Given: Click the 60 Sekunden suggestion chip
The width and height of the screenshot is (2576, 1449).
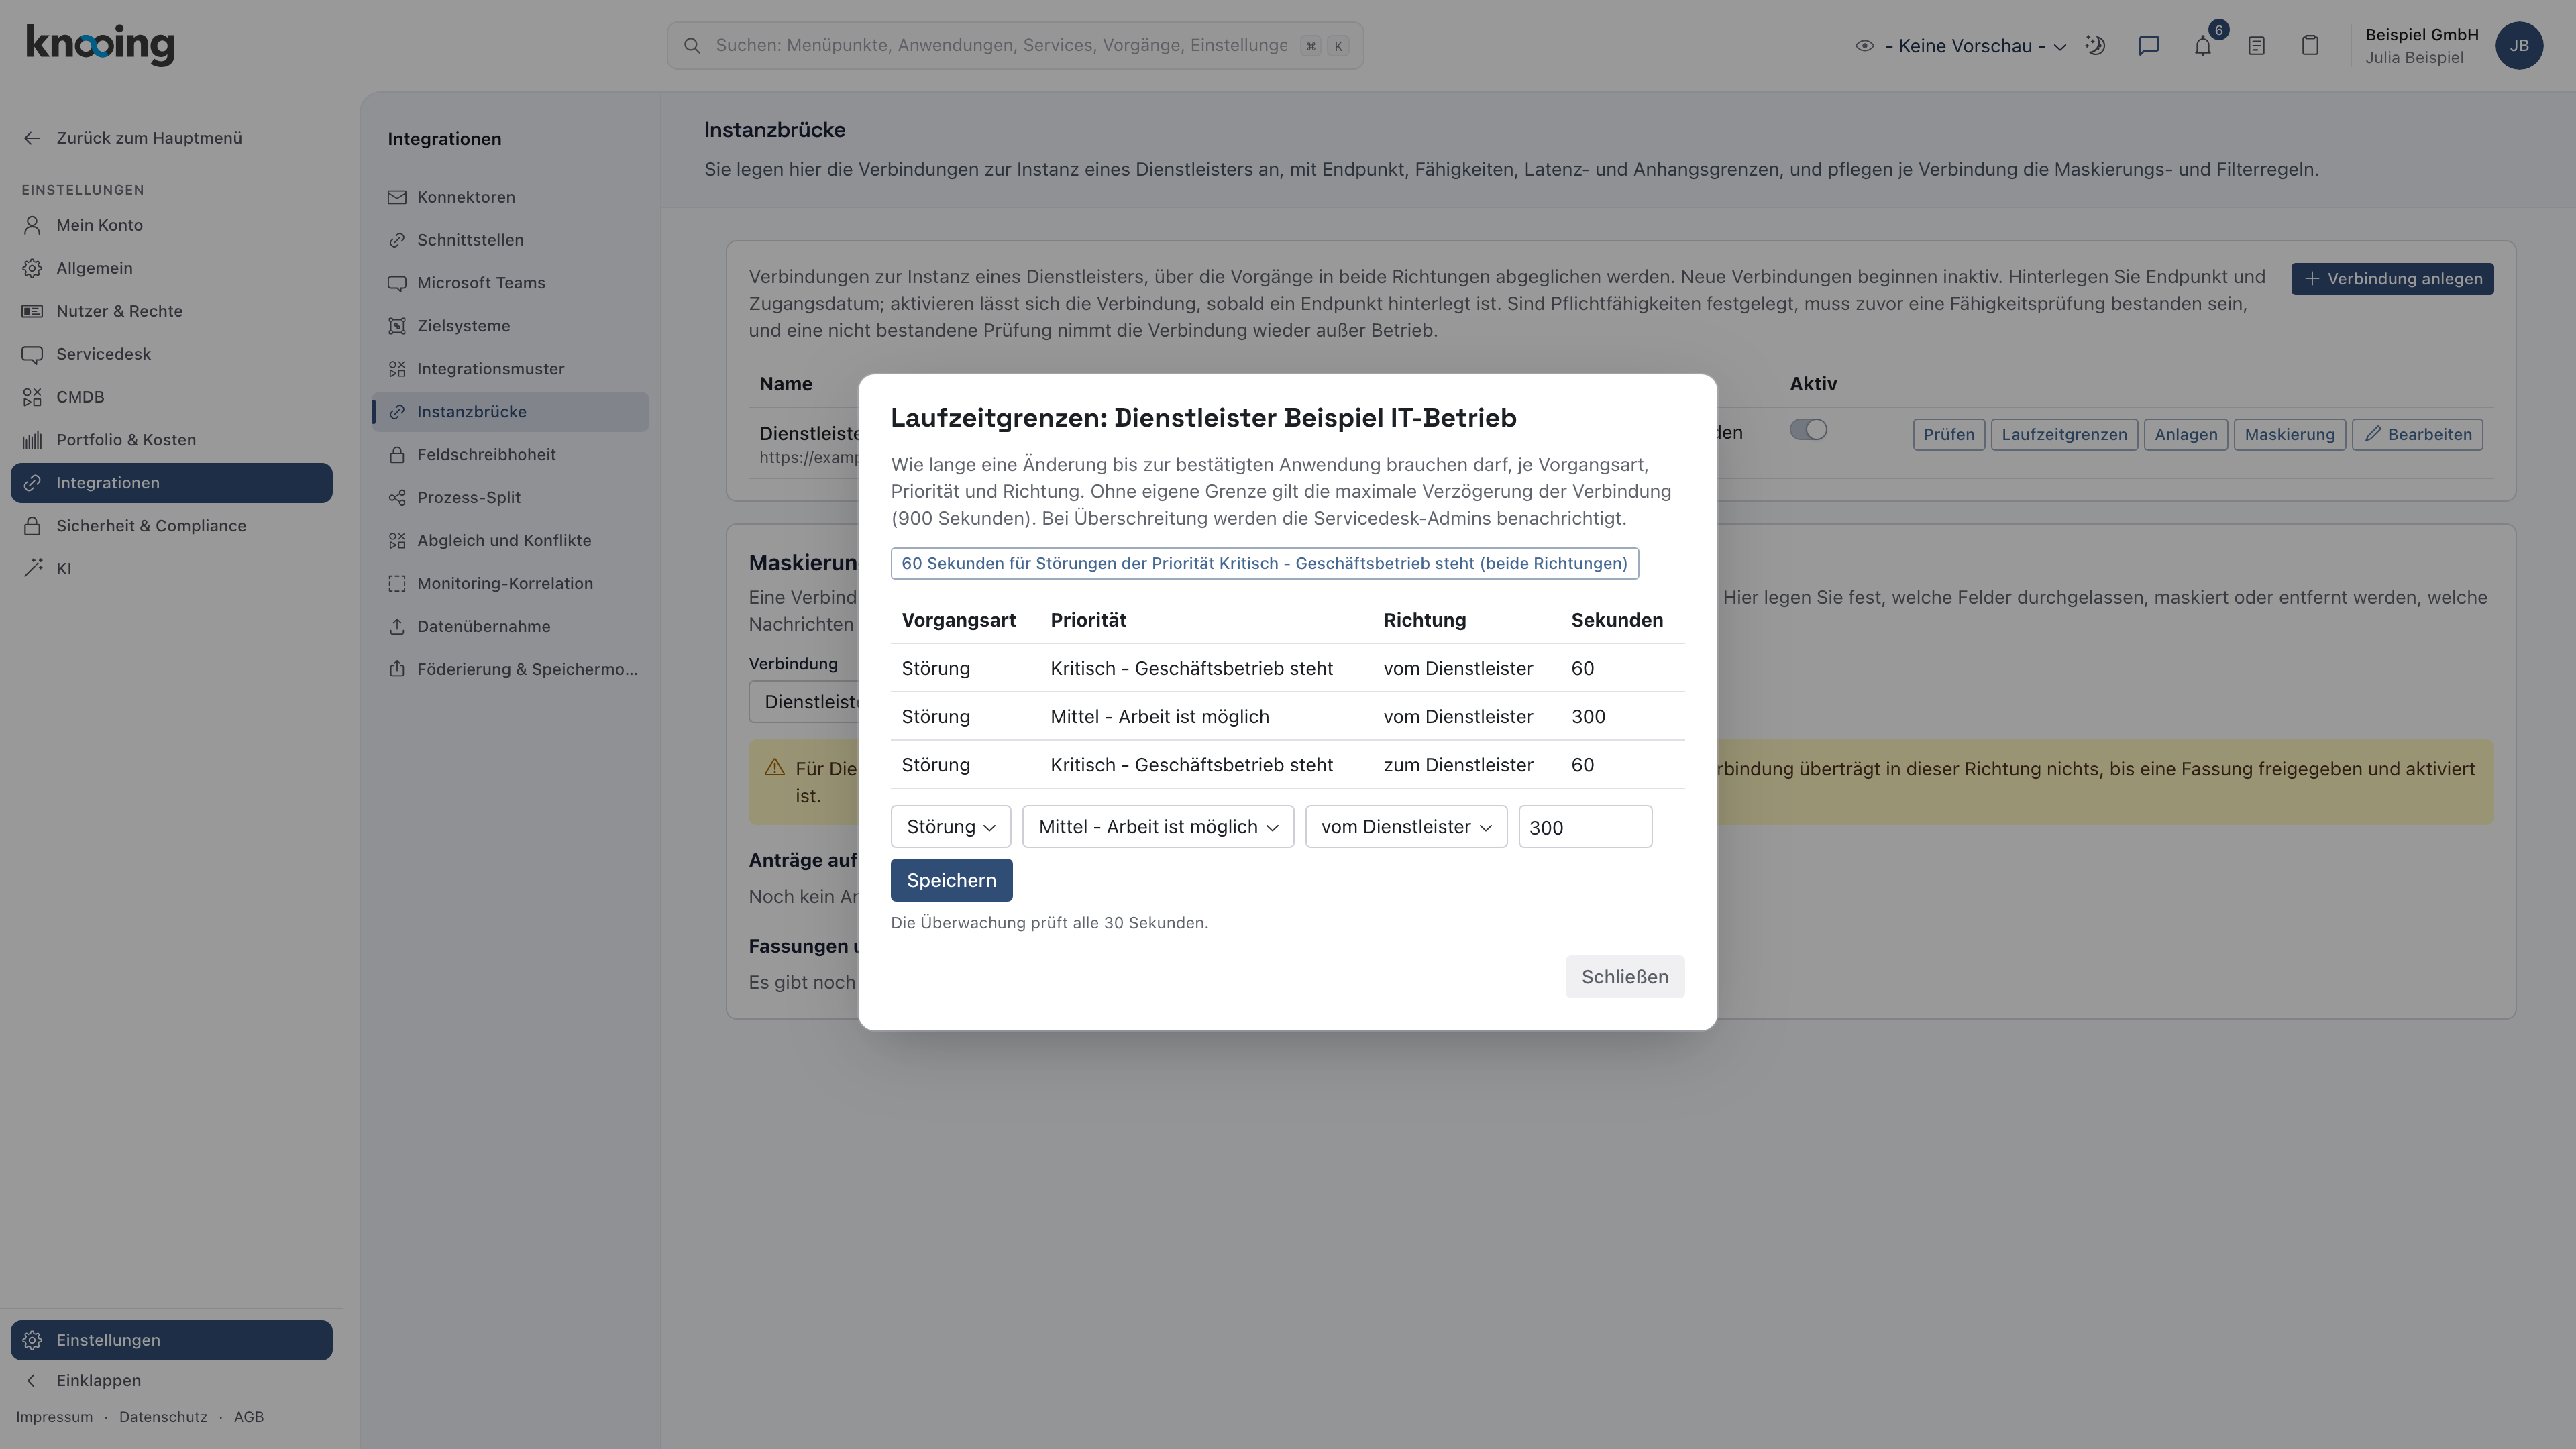Looking at the screenshot, I should click(x=1264, y=563).
